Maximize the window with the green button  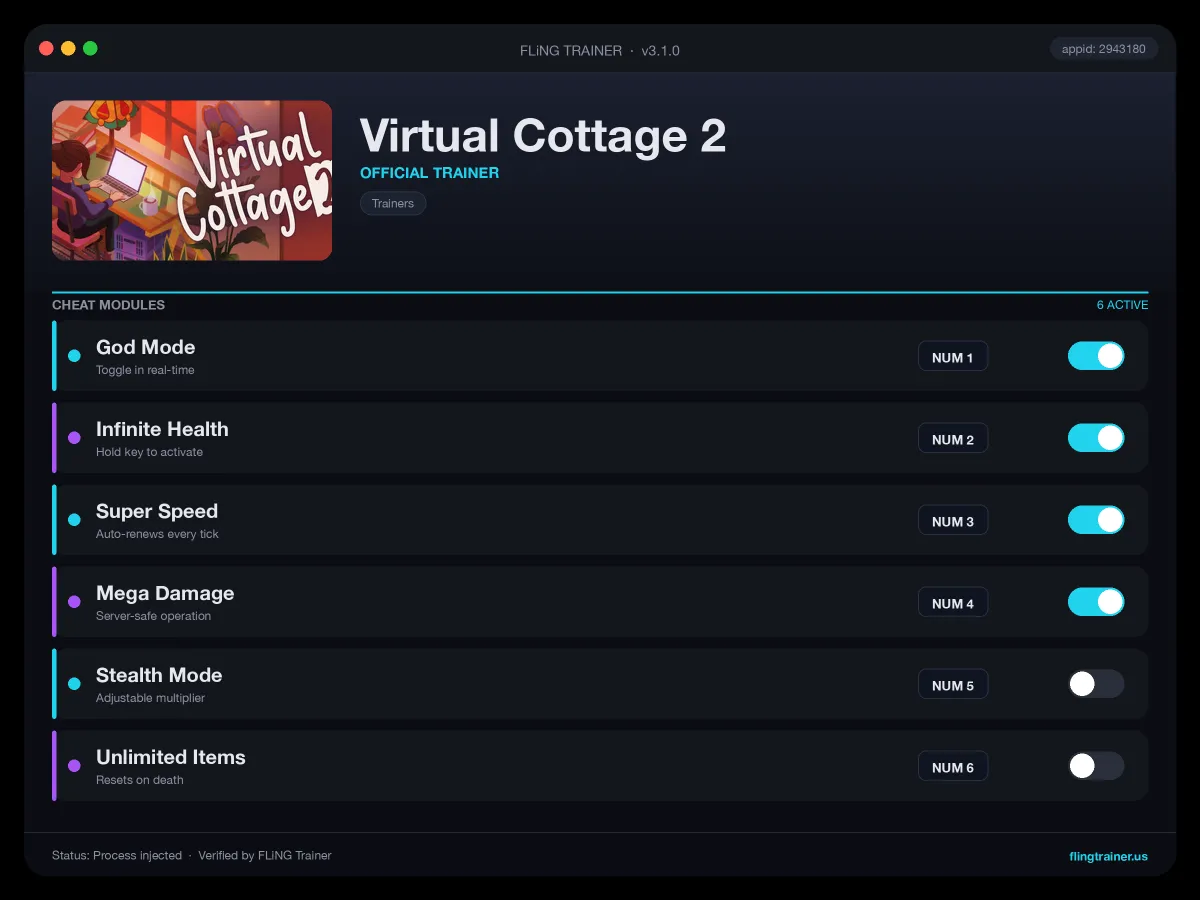90,48
